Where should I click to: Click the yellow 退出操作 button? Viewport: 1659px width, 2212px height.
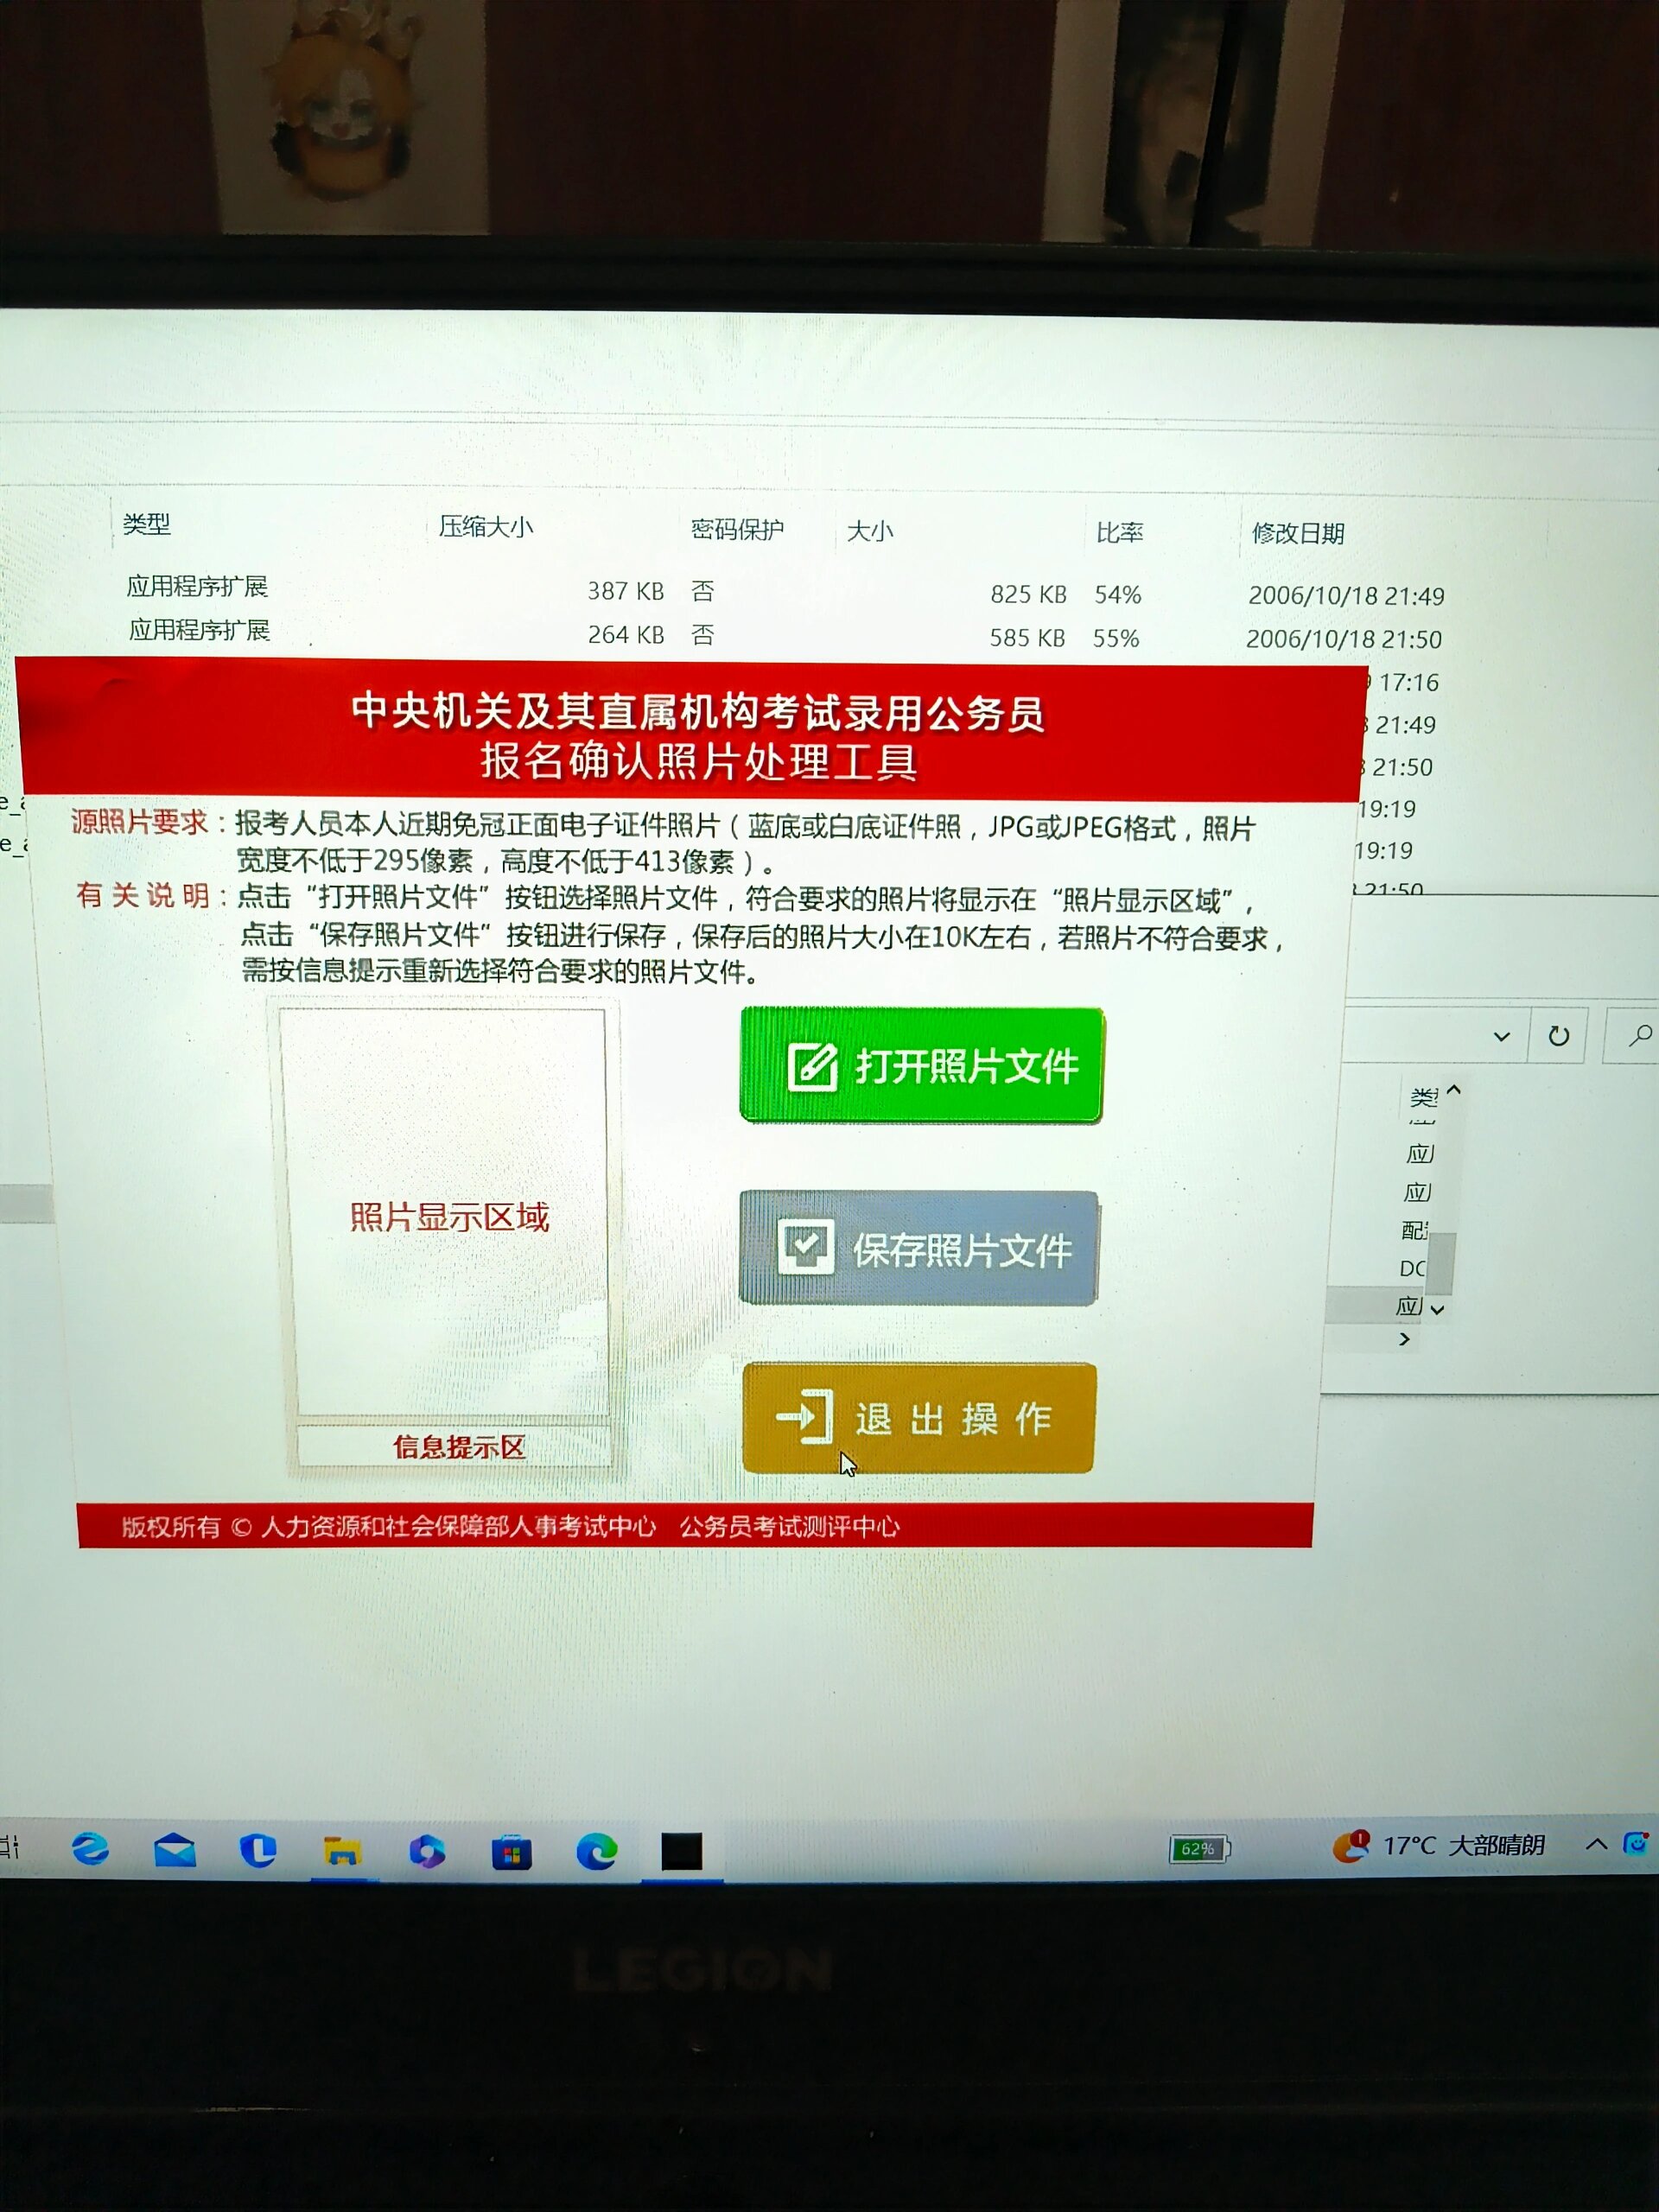point(919,1418)
